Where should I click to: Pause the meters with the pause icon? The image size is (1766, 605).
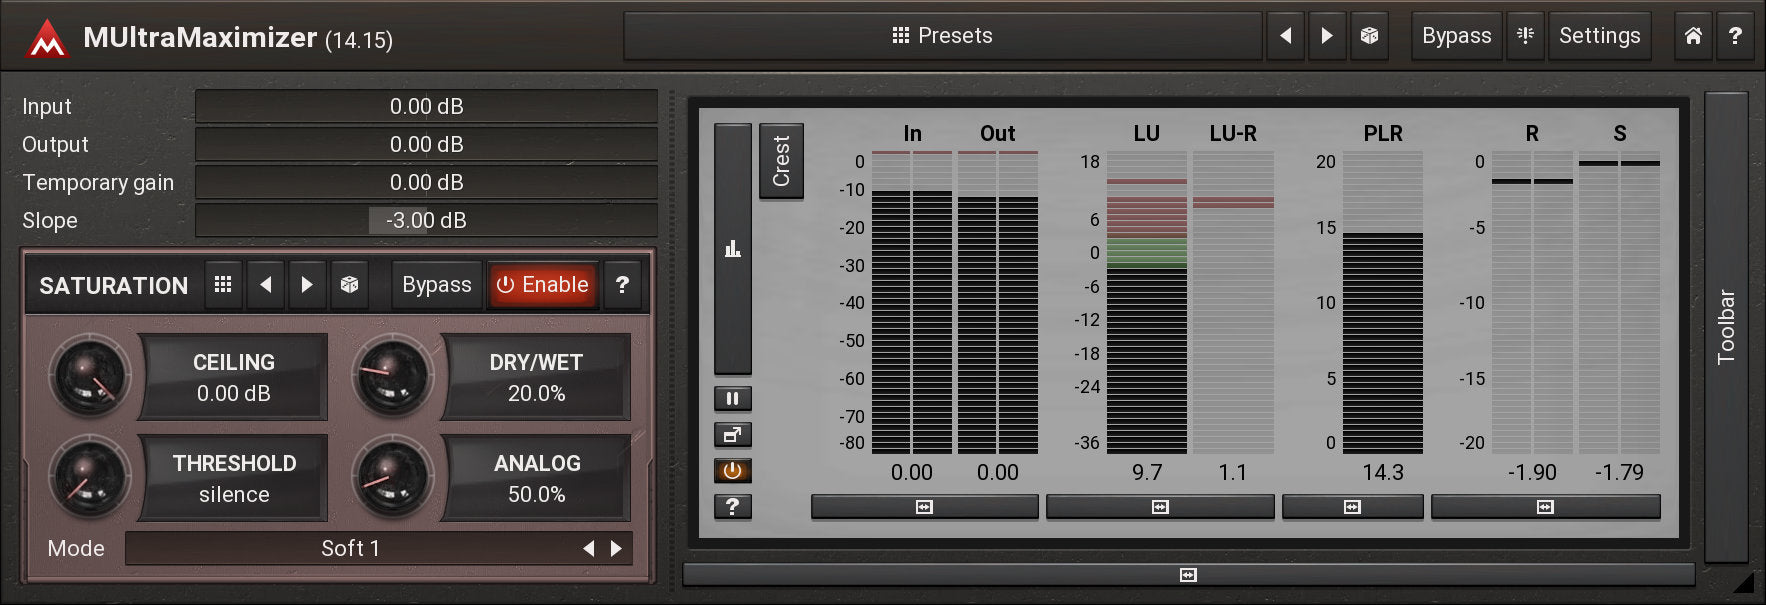732,399
